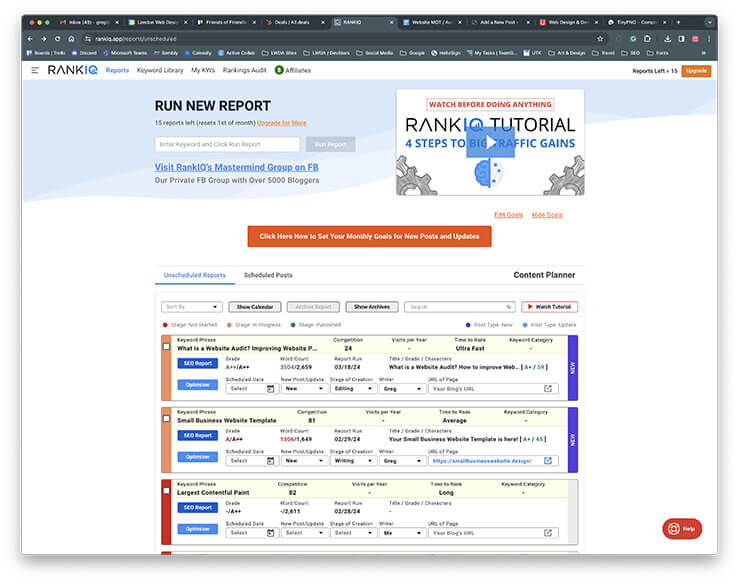Open external URL icon in Website Audit row

tap(548, 389)
